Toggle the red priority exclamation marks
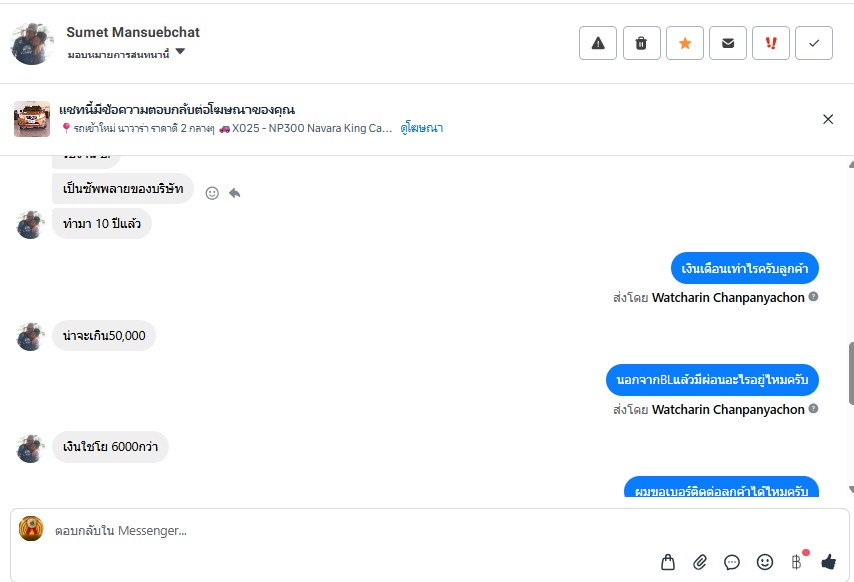This screenshot has width=854, height=582. [771, 43]
